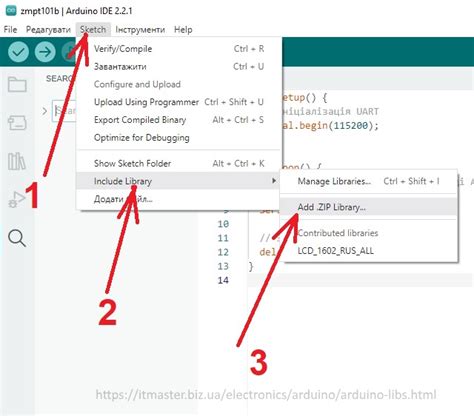Open the Інструменти menu
The height and width of the screenshot is (416, 474).
pyautogui.click(x=140, y=30)
